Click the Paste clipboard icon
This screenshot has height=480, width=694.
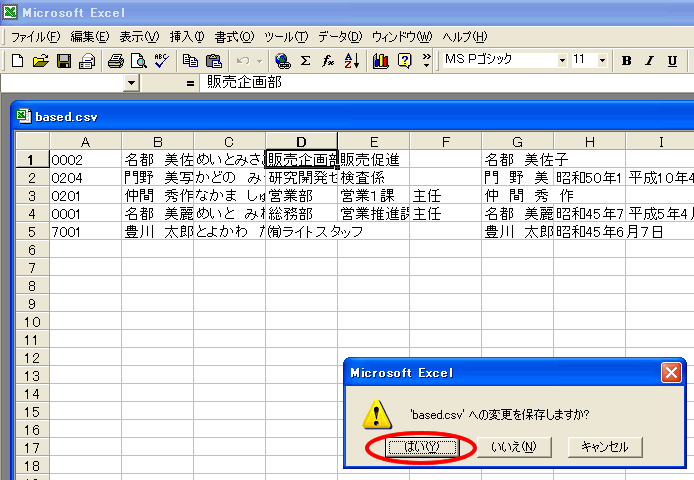214,61
